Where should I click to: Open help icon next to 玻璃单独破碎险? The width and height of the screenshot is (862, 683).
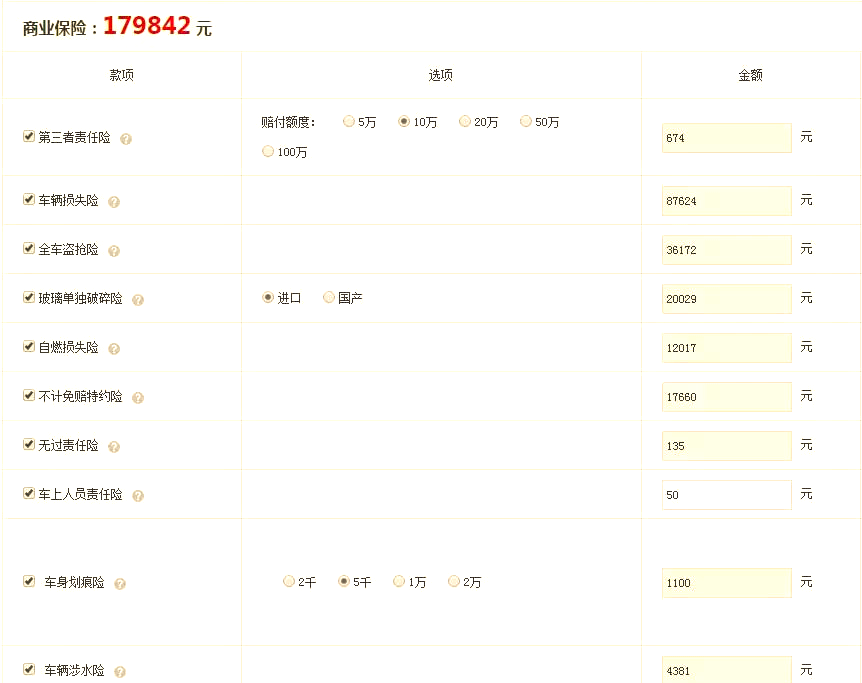138,300
